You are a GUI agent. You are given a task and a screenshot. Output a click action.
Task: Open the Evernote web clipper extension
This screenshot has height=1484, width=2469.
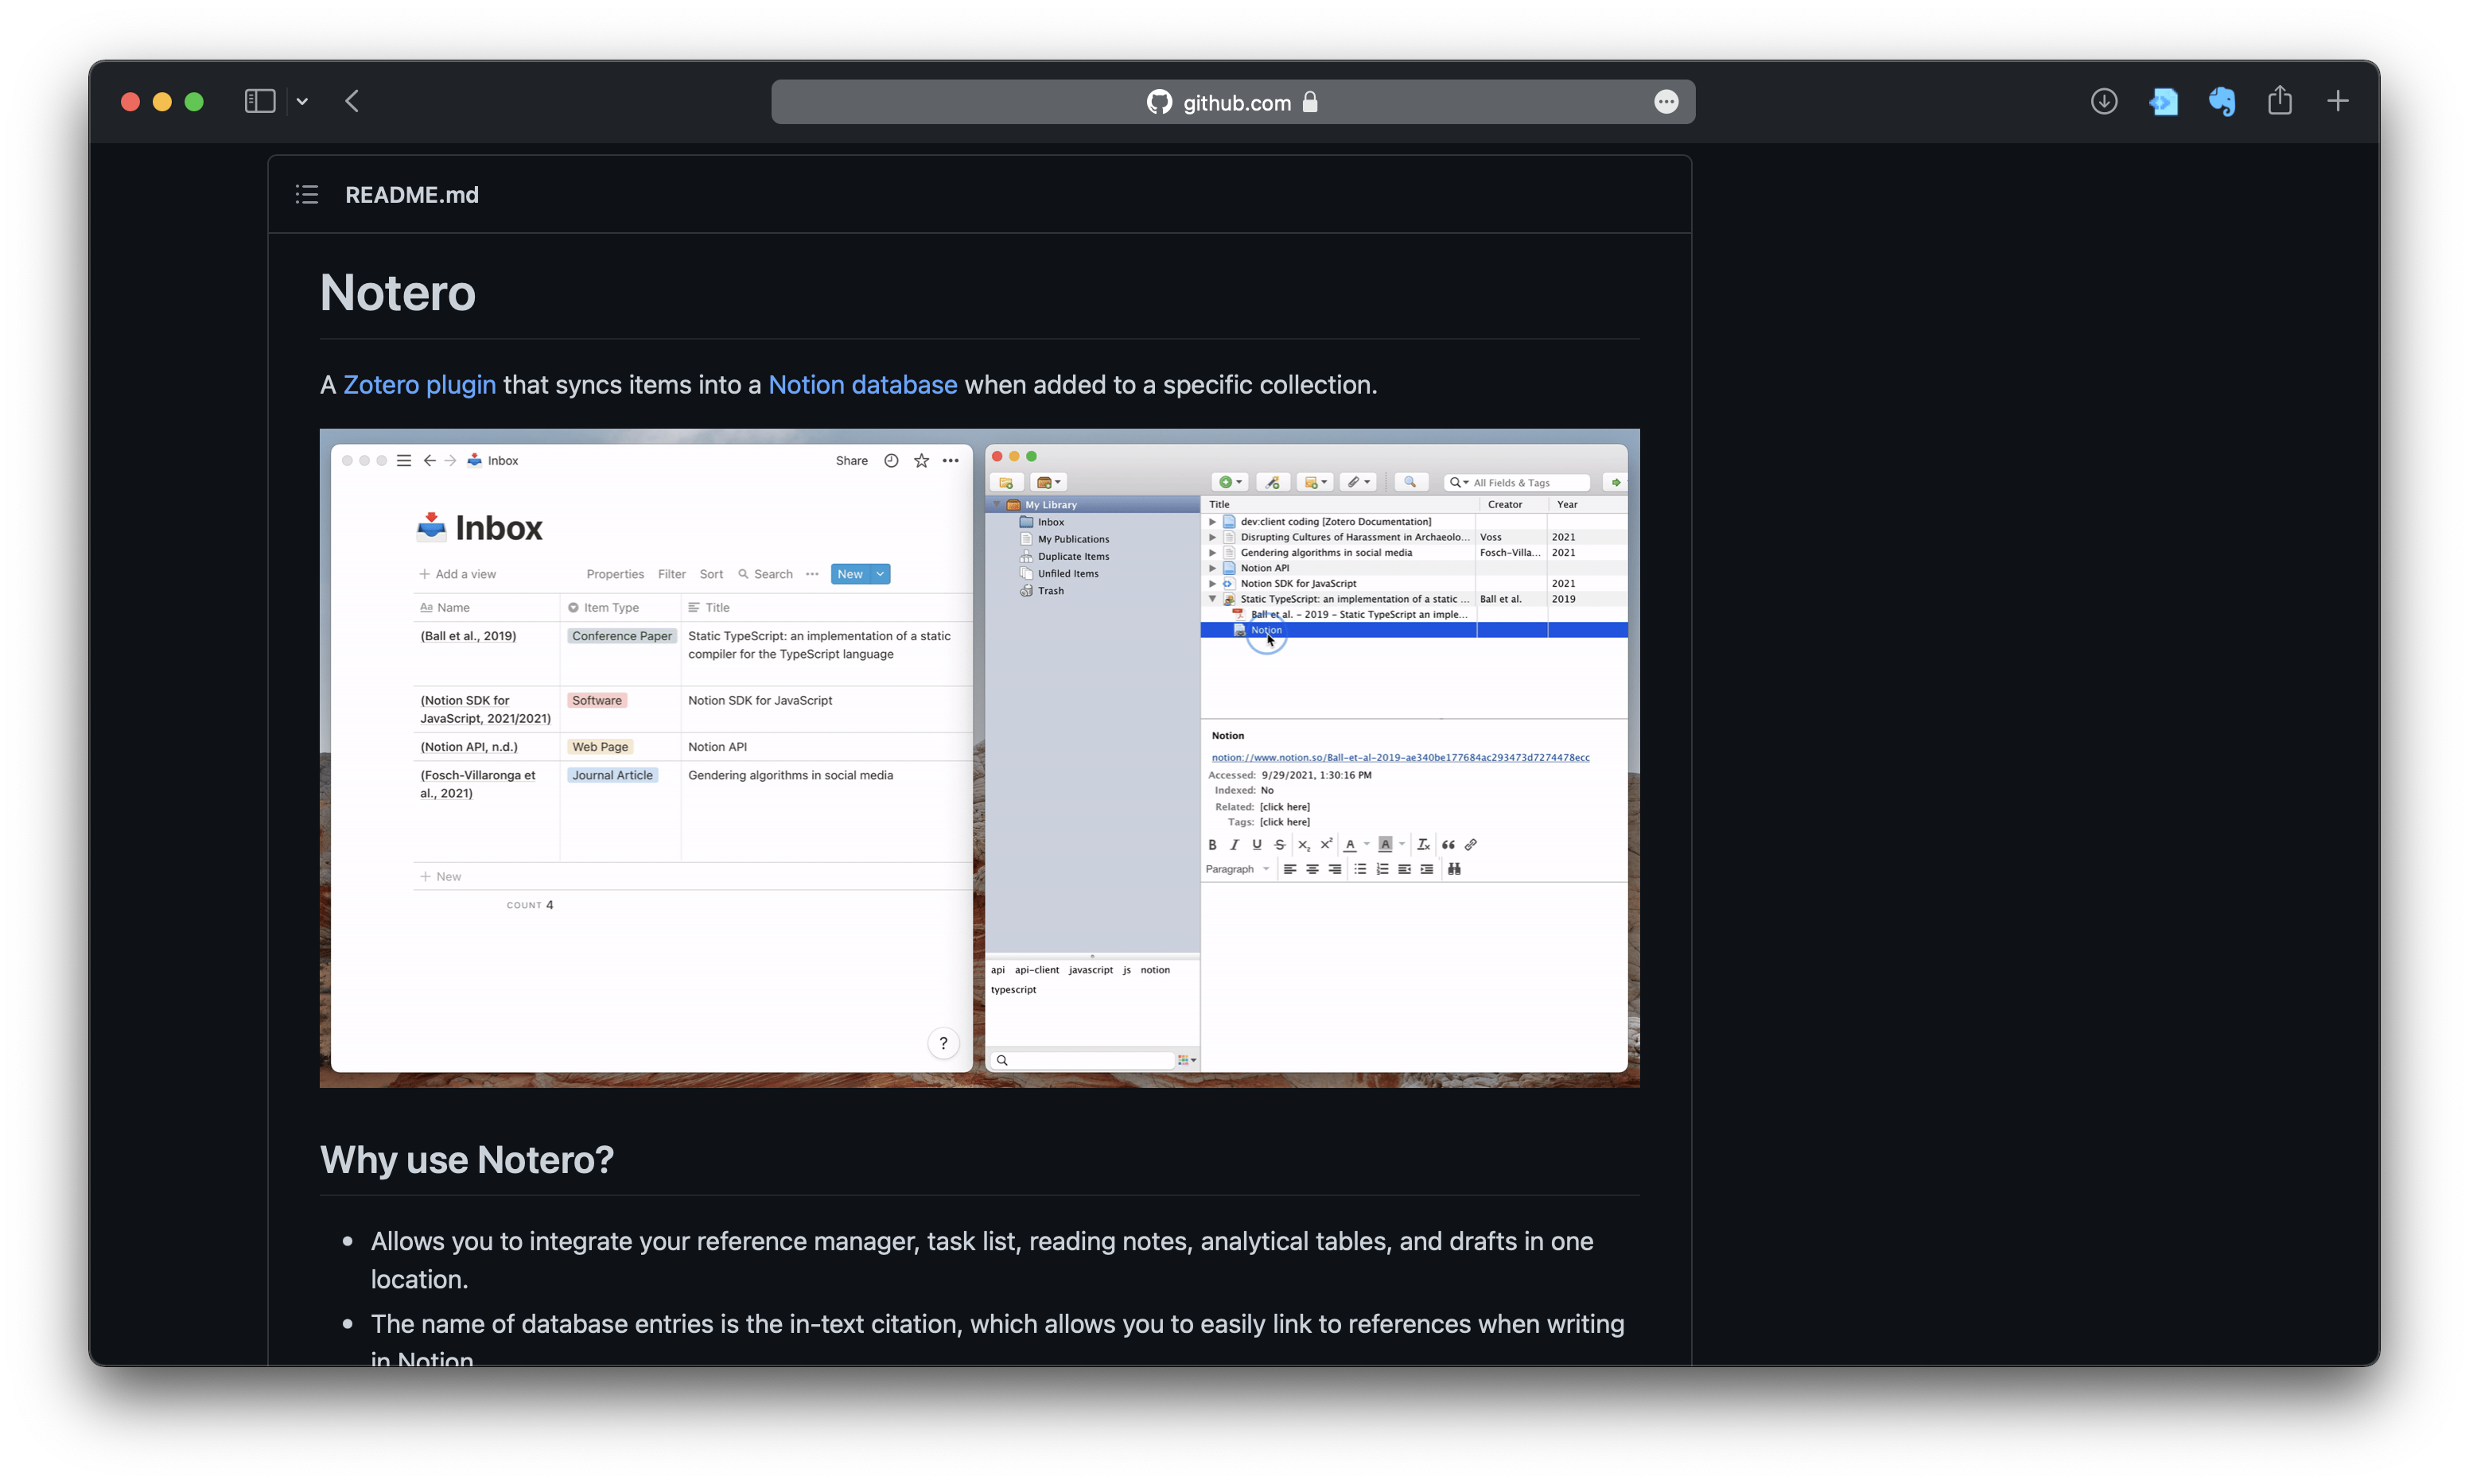(2221, 101)
